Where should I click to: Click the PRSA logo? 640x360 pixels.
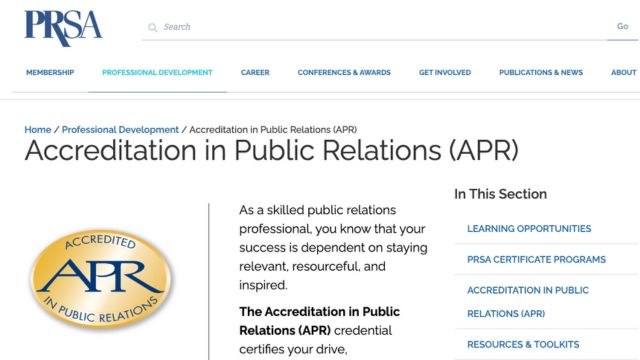63,28
